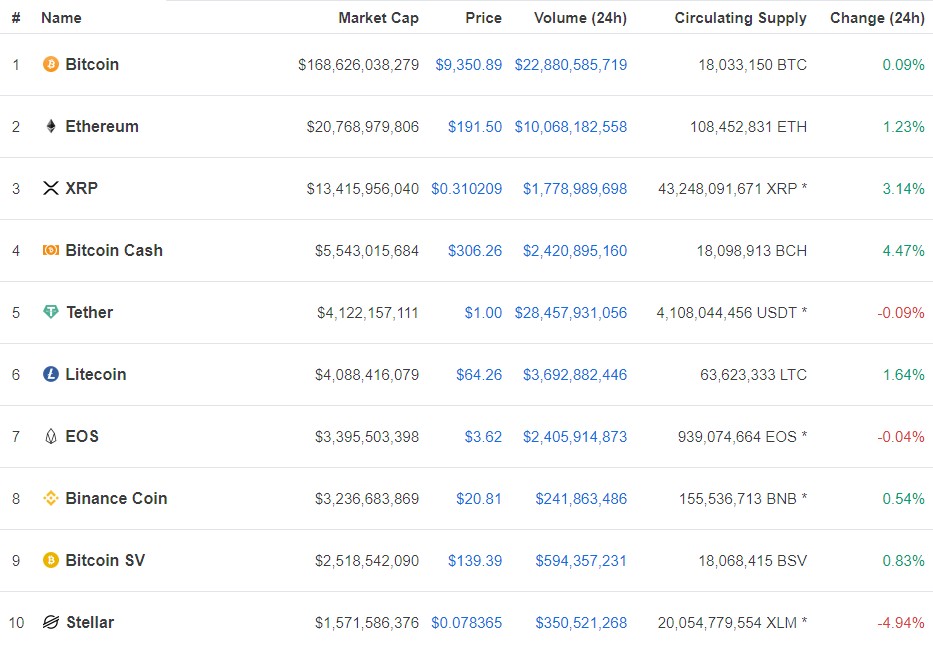Select Ethereum market cap $20,768,979,806
This screenshot has width=933, height=651.
pyautogui.click(x=362, y=127)
